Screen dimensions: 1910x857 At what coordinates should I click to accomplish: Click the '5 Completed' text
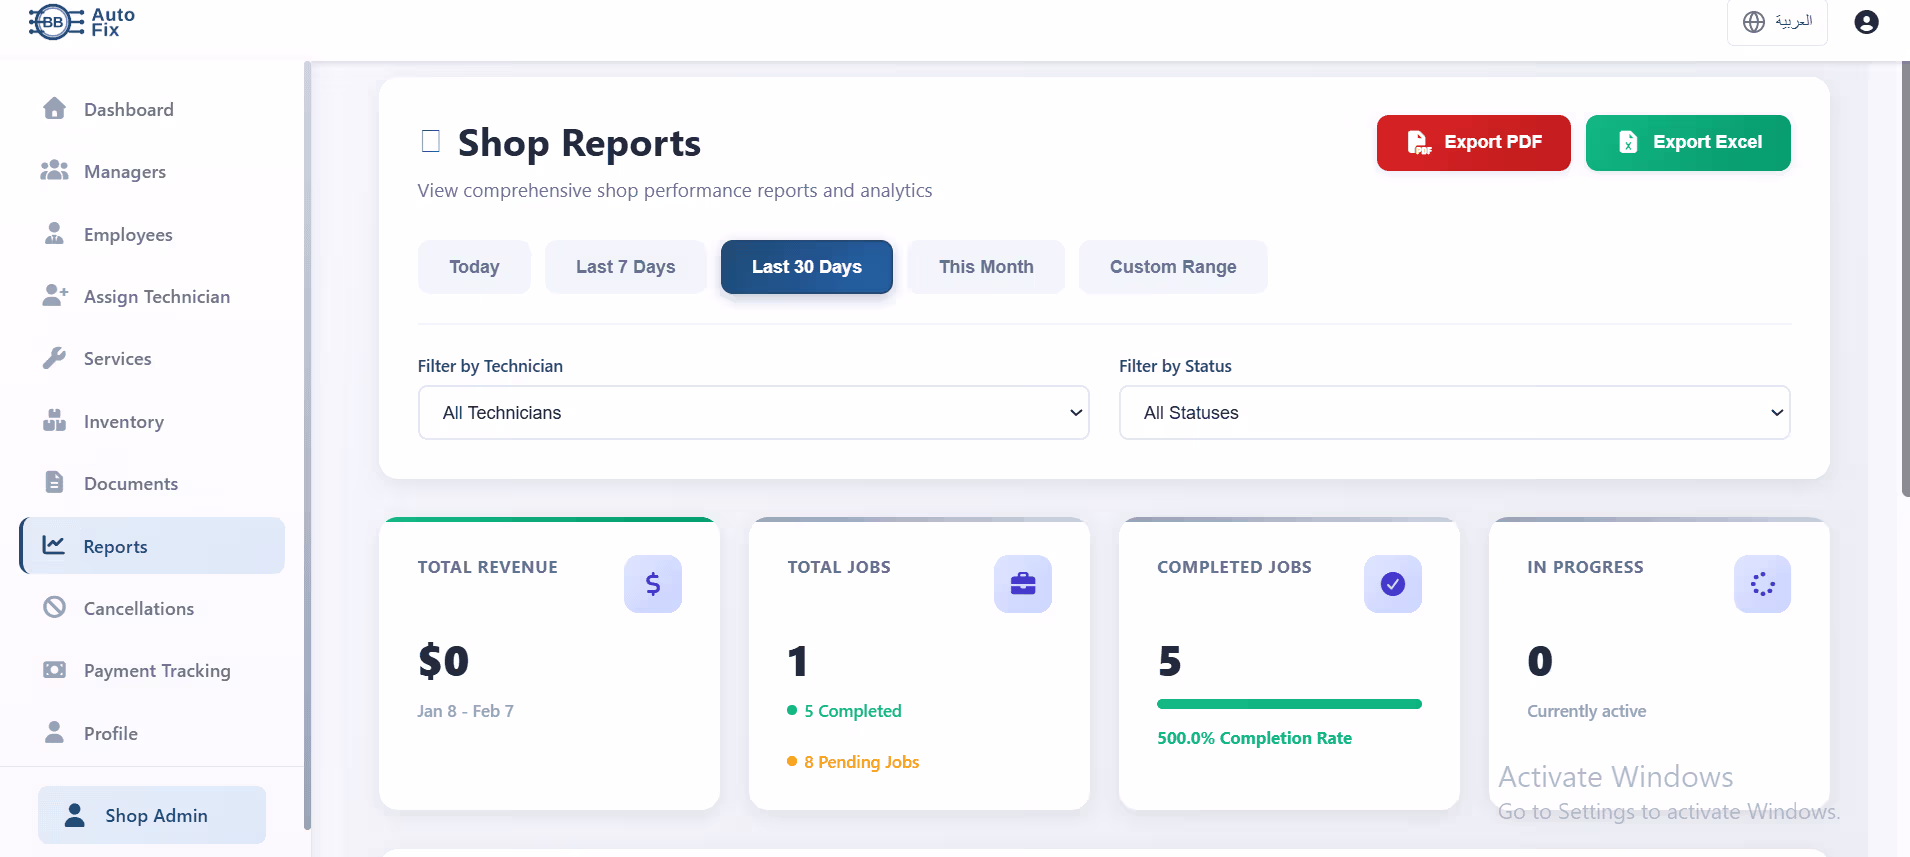[x=853, y=711]
